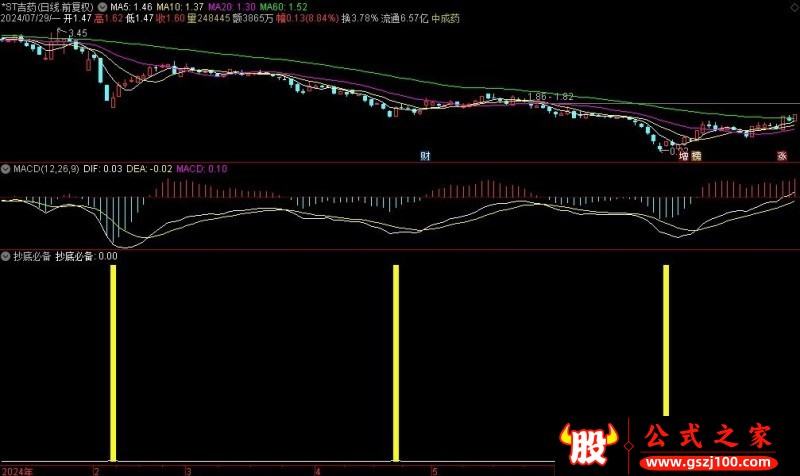The height and width of the screenshot is (476, 800).
Task: Click the MA60: 1.52 label
Action: 284,7
